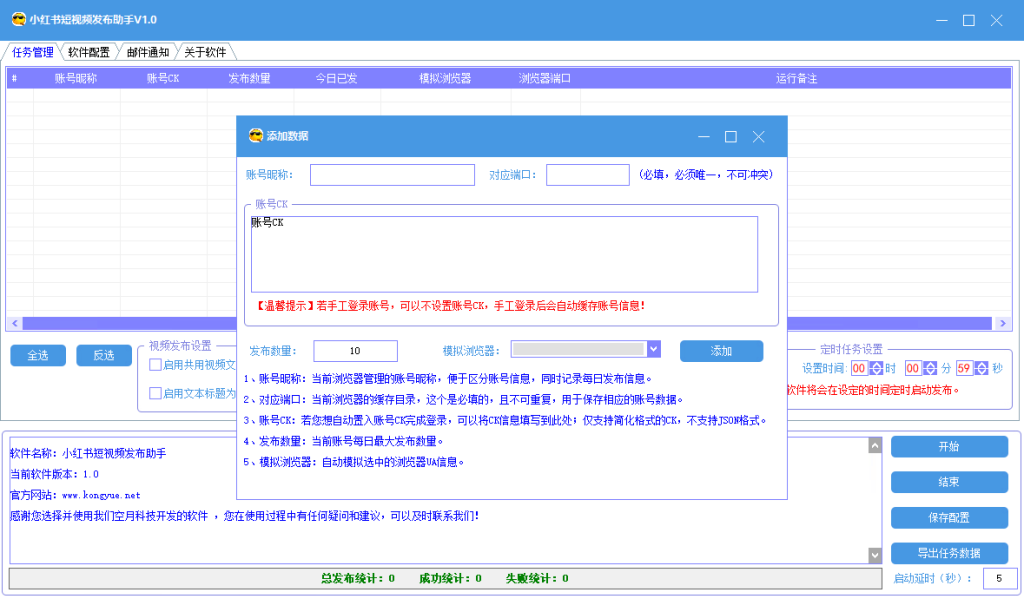This screenshot has width=1024, height=612.
Task: Click the 账号CK column header in table
Action: tap(163, 78)
